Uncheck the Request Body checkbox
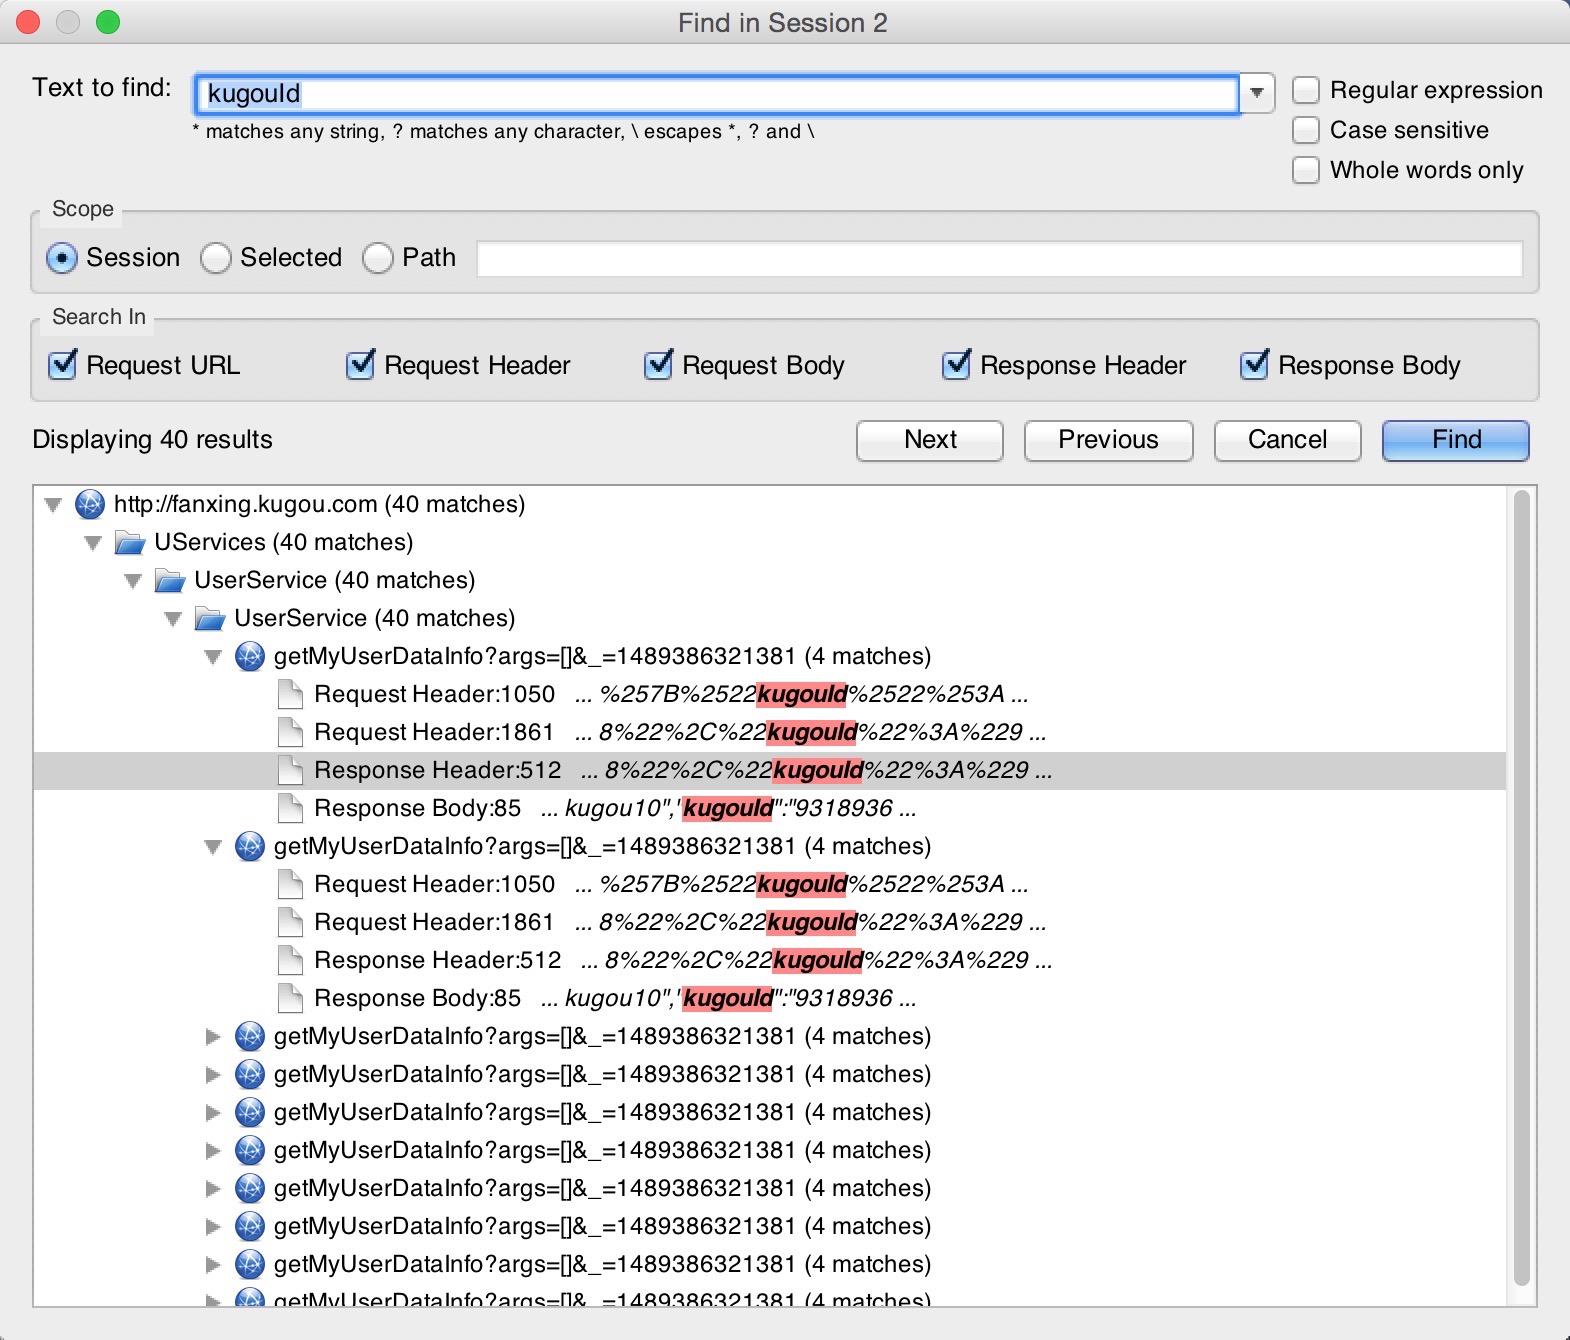Image resolution: width=1570 pixels, height=1340 pixels. click(x=659, y=365)
